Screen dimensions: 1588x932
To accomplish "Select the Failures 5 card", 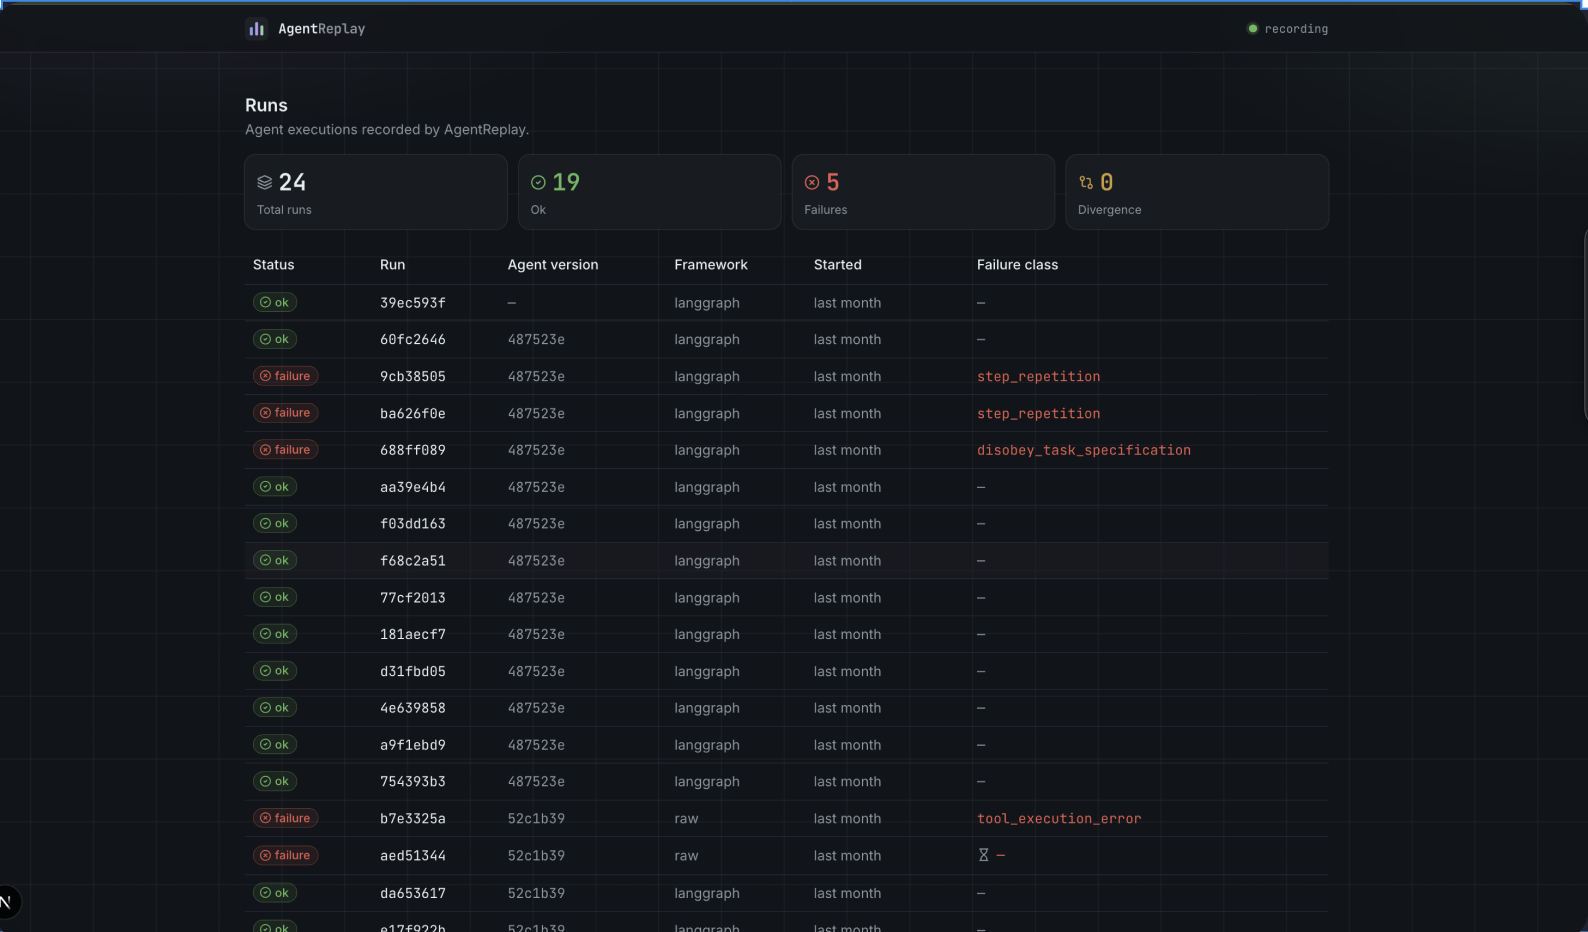I will [x=923, y=192].
